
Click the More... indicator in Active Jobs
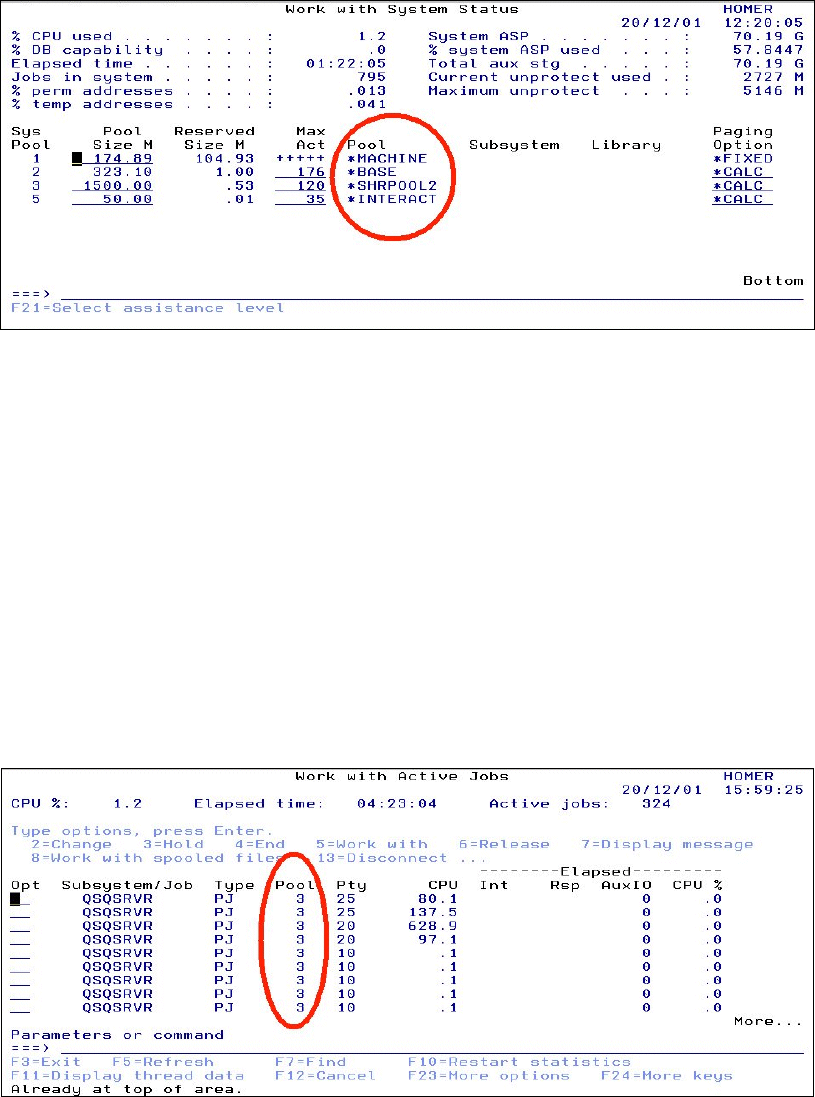pos(768,1021)
